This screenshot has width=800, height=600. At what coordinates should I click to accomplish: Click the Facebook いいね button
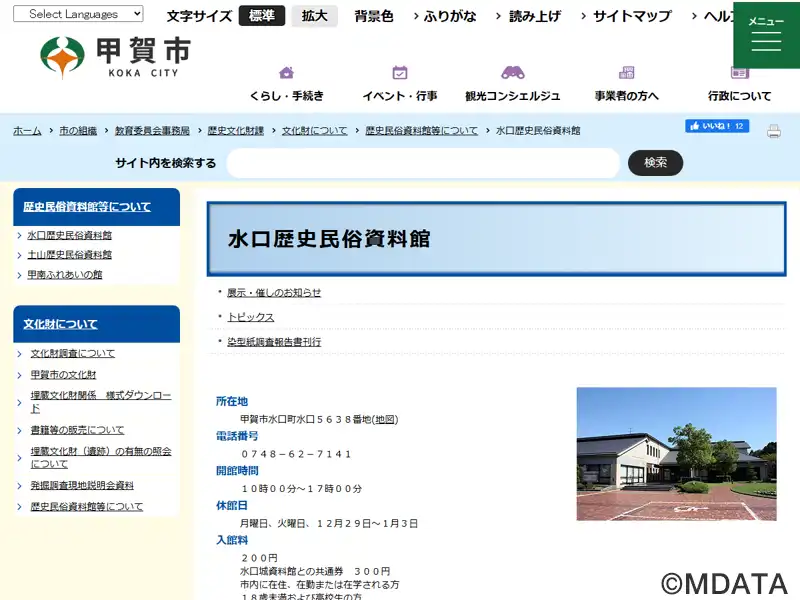717,126
